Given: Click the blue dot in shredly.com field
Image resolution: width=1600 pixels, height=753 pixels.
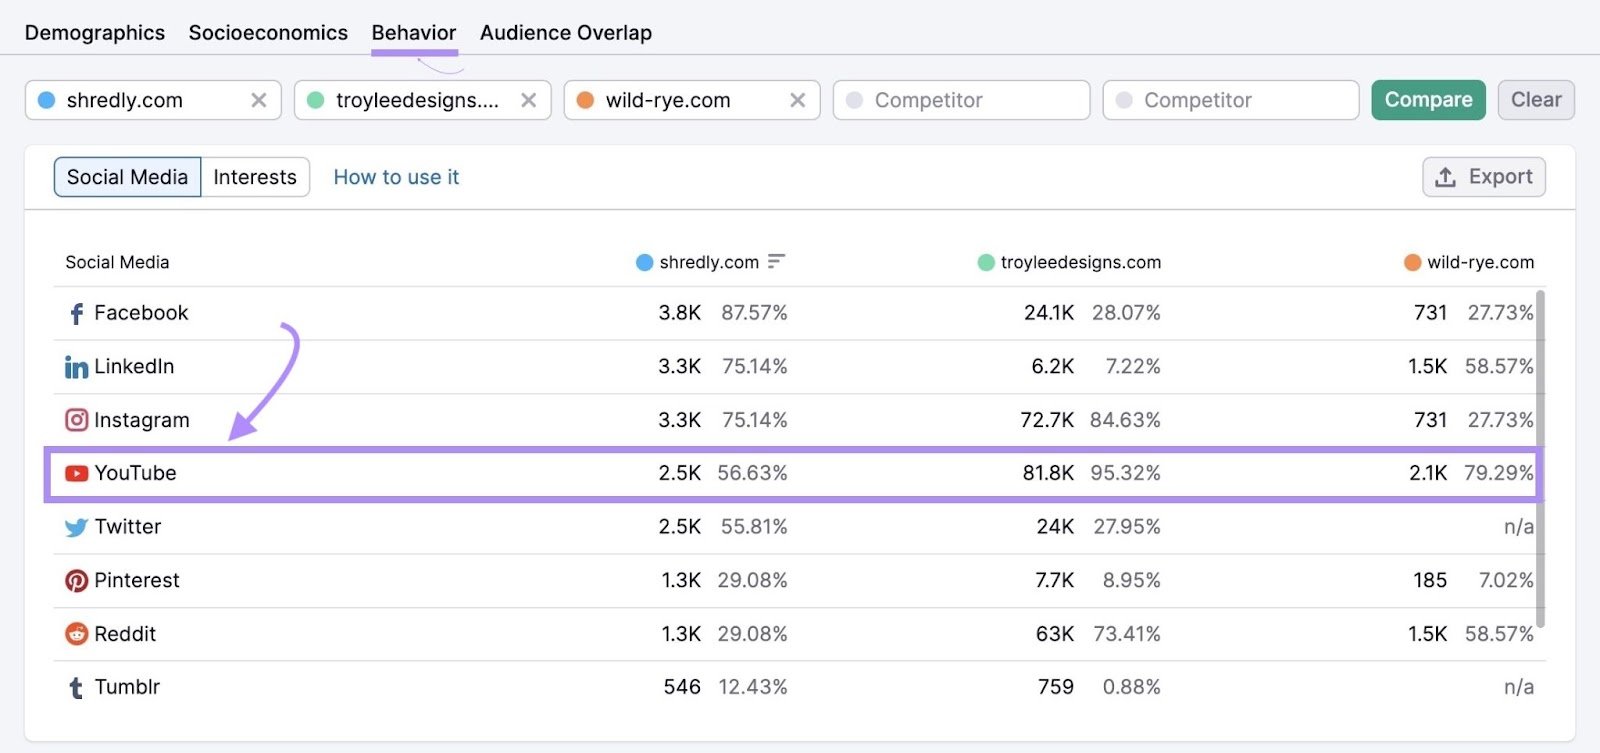Looking at the screenshot, I should 46,100.
